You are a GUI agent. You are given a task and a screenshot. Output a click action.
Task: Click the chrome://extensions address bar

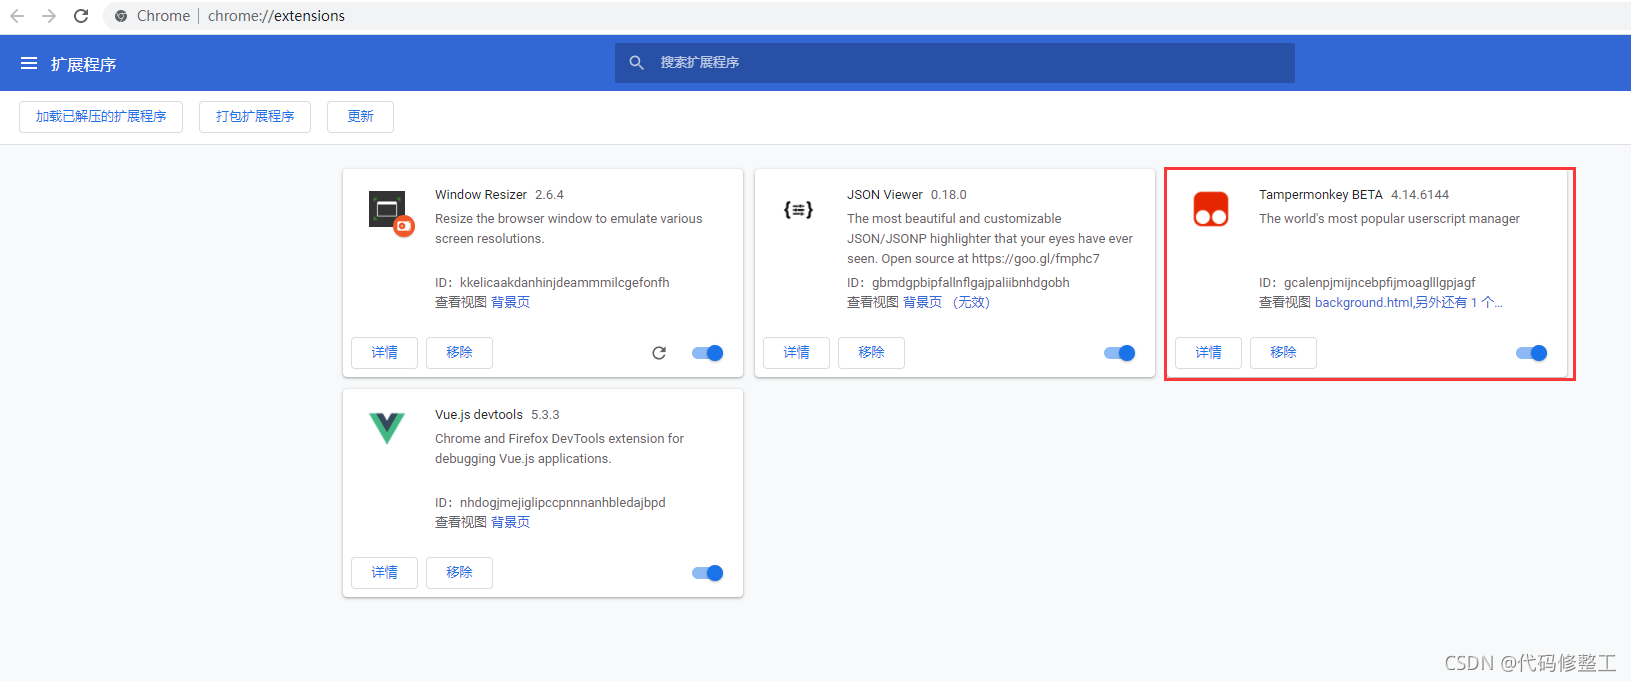[x=866, y=16]
